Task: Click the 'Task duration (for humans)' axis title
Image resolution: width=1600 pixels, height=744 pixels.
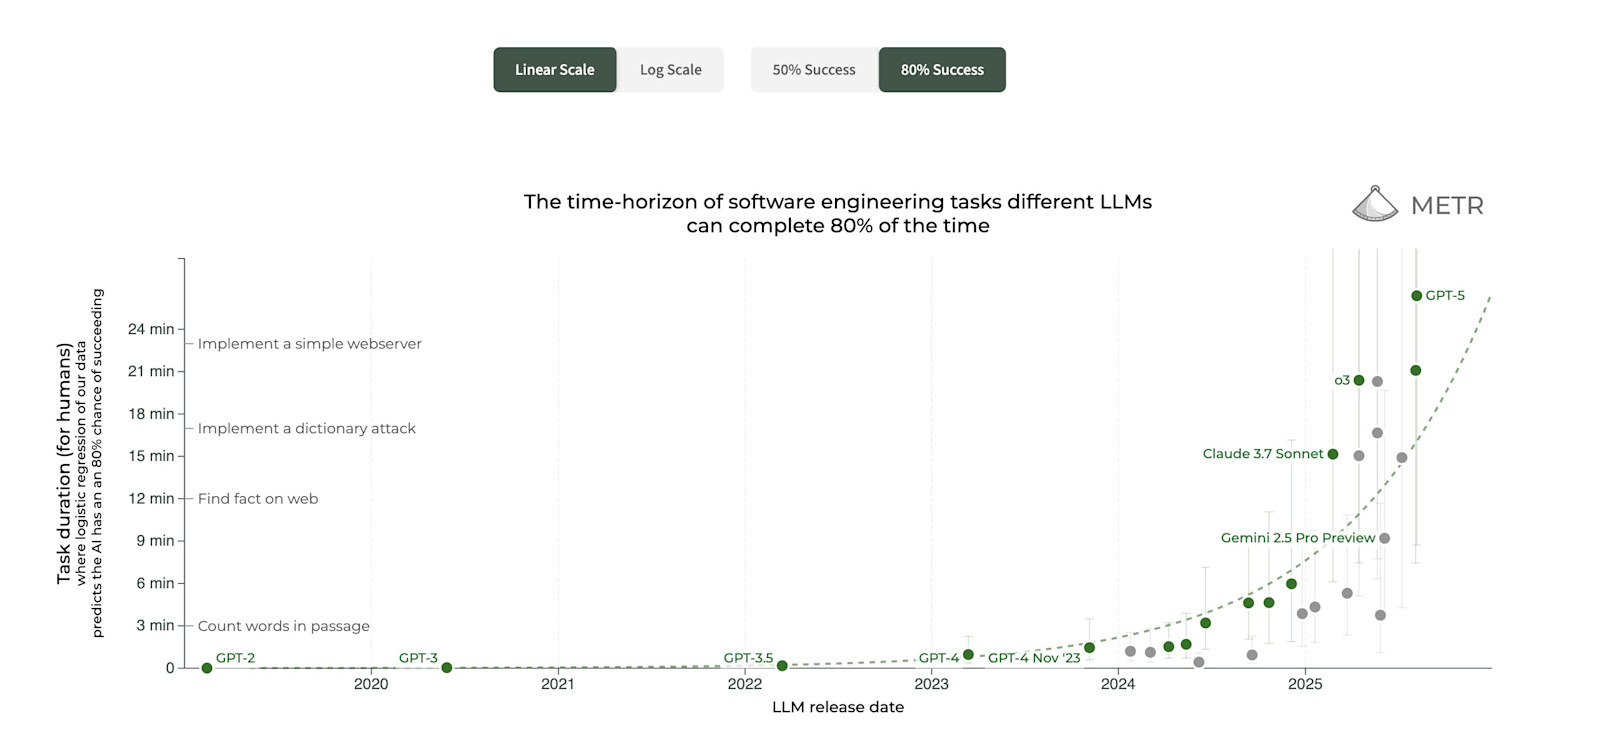Action: [x=65, y=463]
